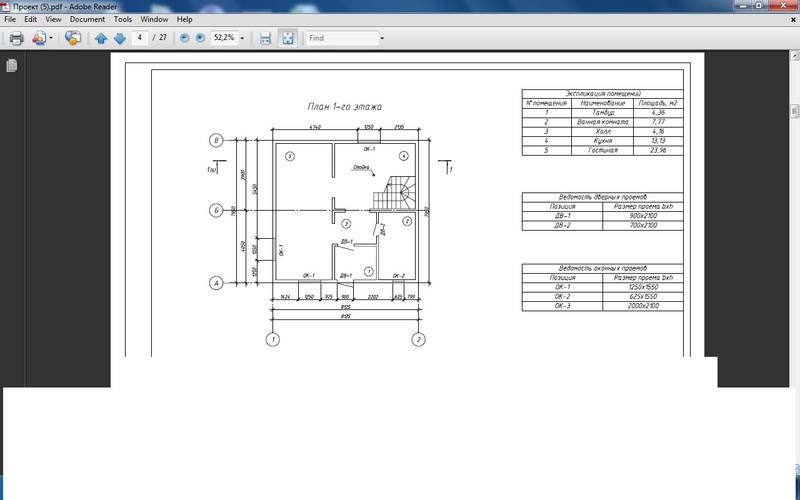The image size is (800, 500).
Task: Click window size '625x1550'
Action: tap(643, 296)
